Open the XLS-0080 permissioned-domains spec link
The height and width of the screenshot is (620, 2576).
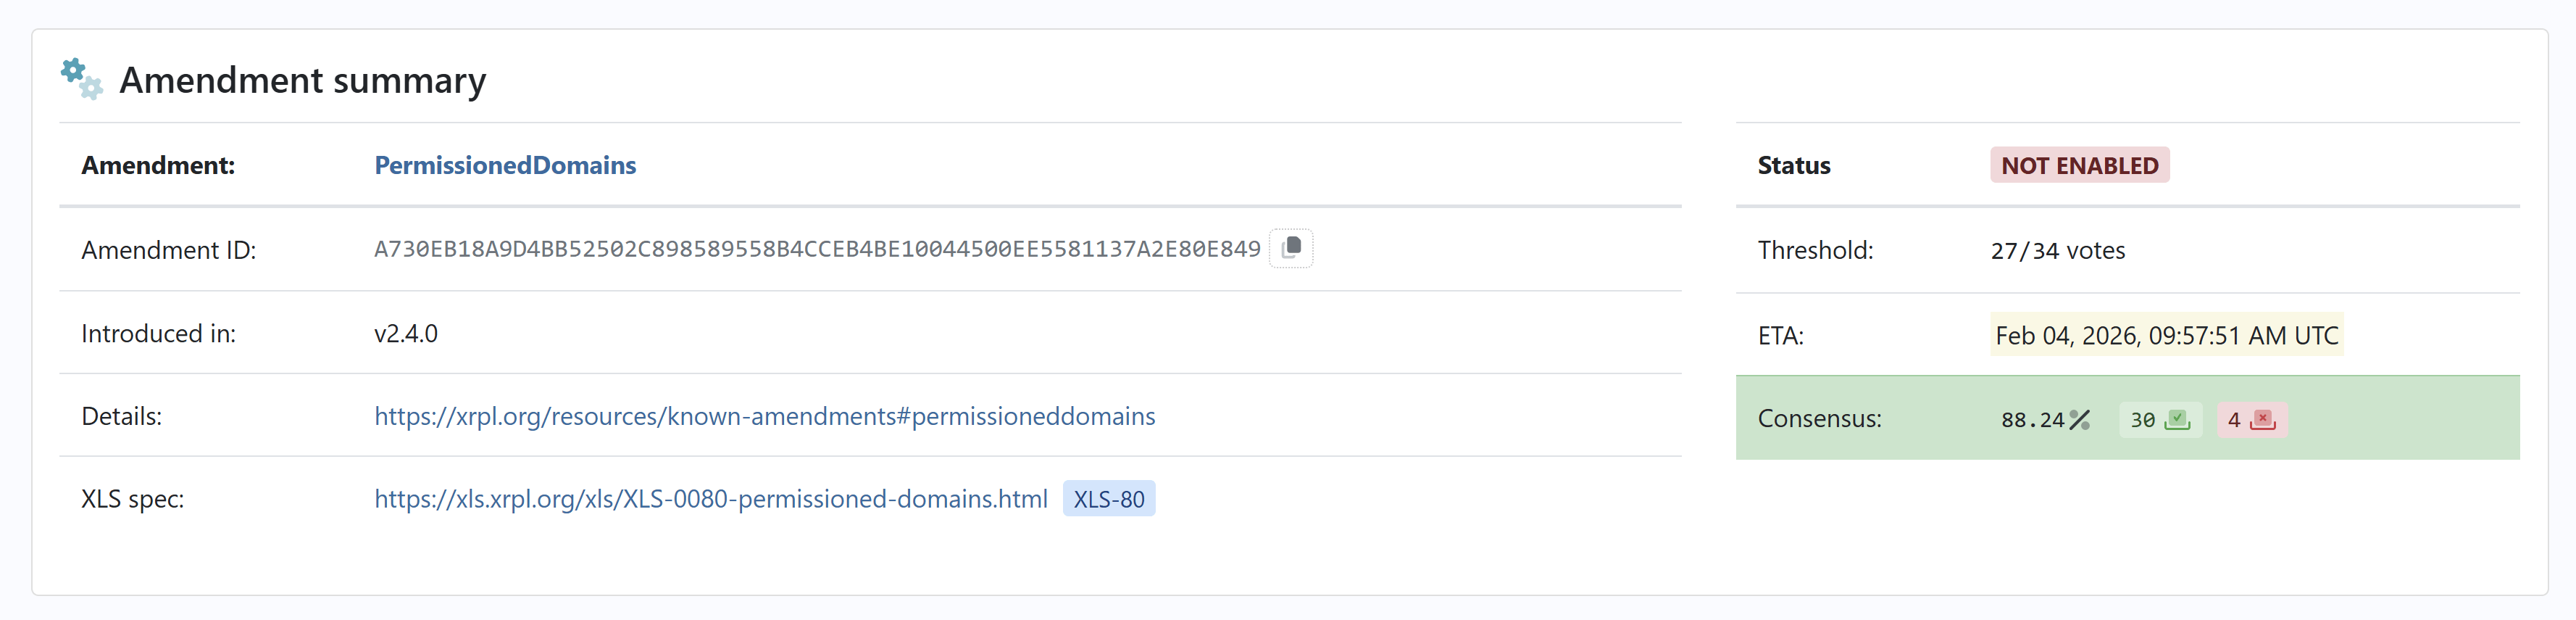pyautogui.click(x=710, y=499)
